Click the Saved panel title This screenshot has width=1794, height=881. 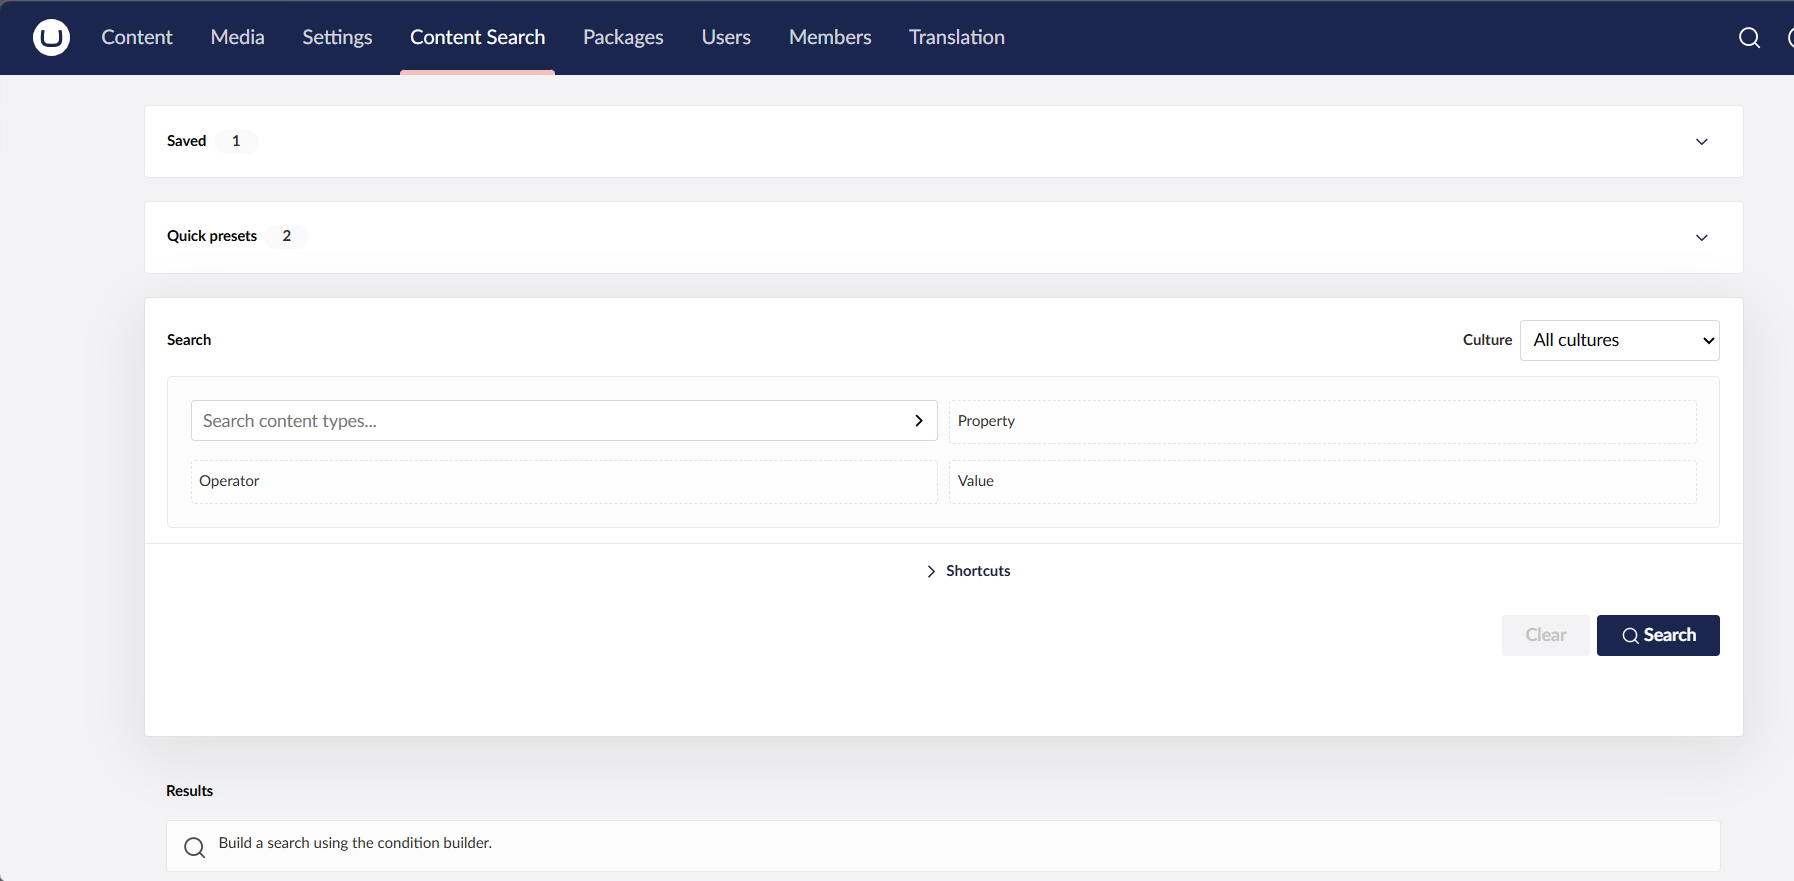tap(186, 141)
